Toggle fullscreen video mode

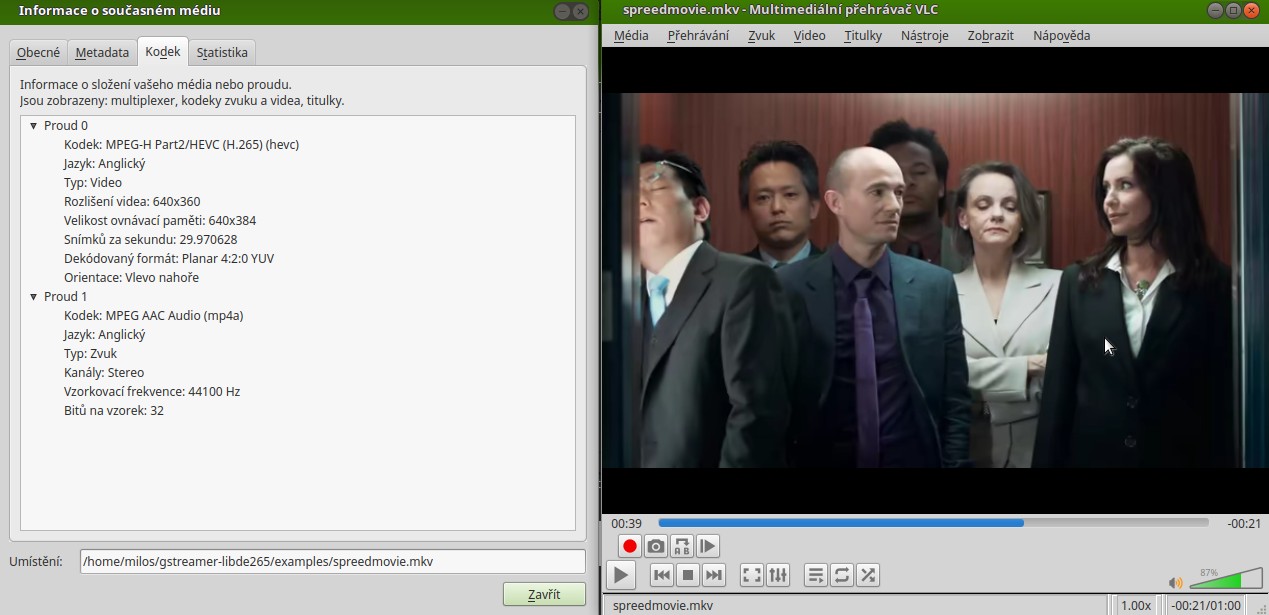pos(752,575)
